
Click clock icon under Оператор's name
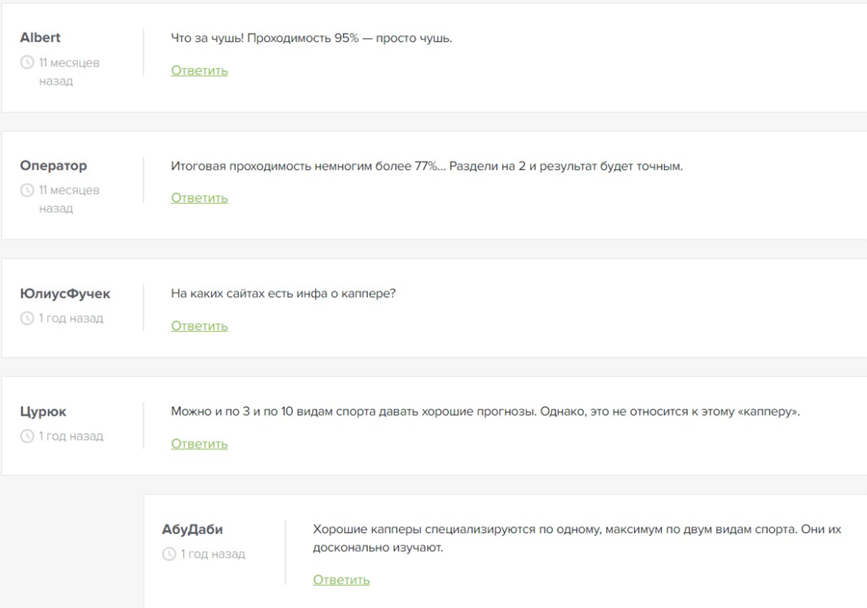click(x=27, y=191)
